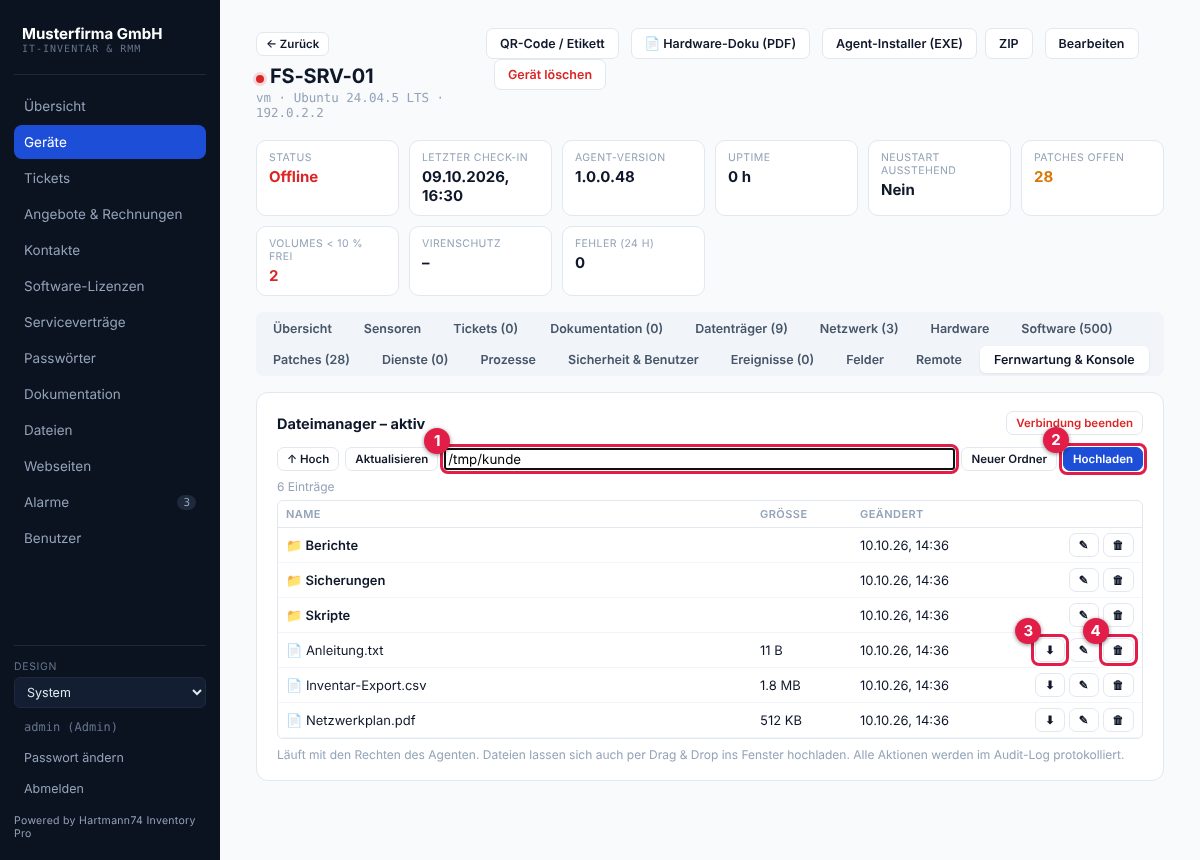Download Netzwerkplan.pdf
The image size is (1200, 860).
[x=1049, y=720]
